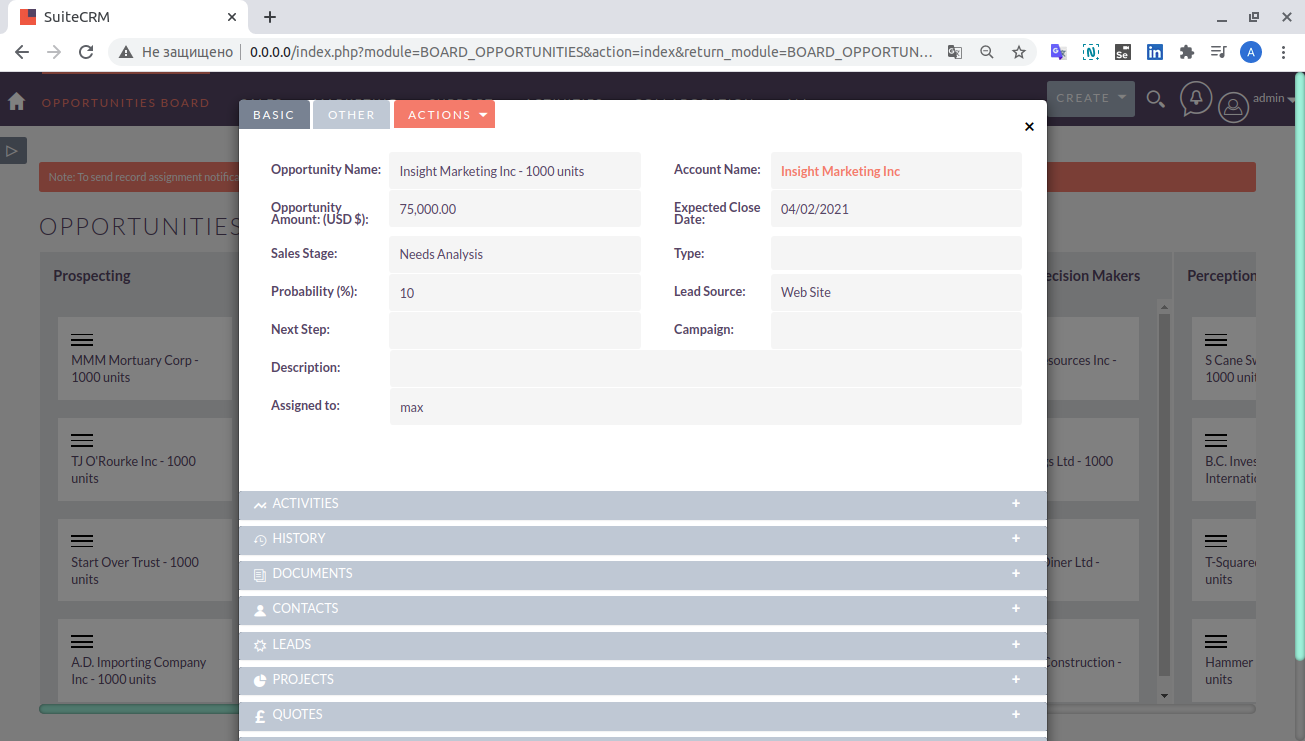Open the admin user avatar icon
The height and width of the screenshot is (741, 1305).
(1234, 107)
